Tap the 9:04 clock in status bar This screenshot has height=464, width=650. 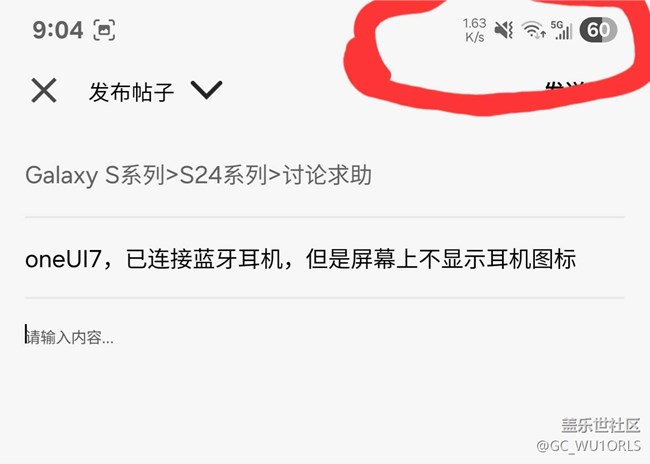tap(58, 30)
